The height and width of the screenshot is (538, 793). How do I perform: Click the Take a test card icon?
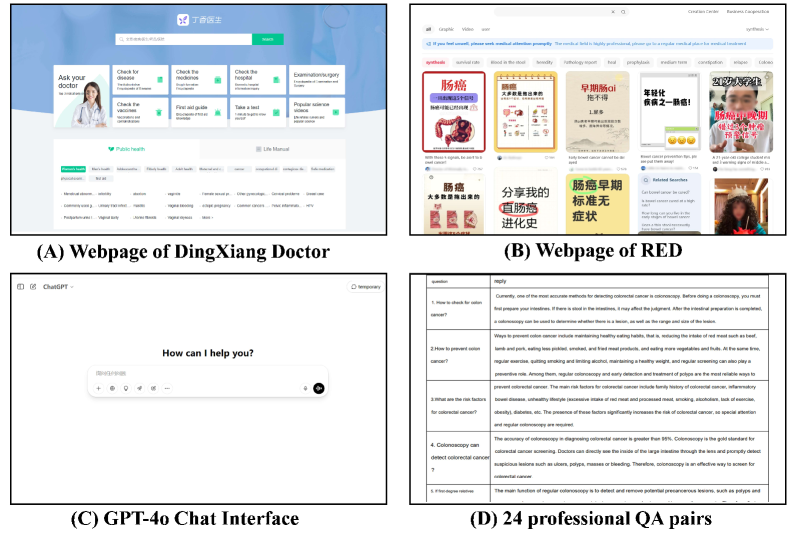tap(276, 112)
